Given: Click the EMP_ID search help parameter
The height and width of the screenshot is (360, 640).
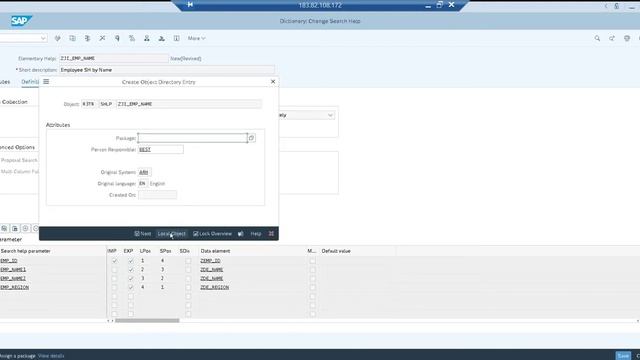Looking at the screenshot, I should 9,260.
